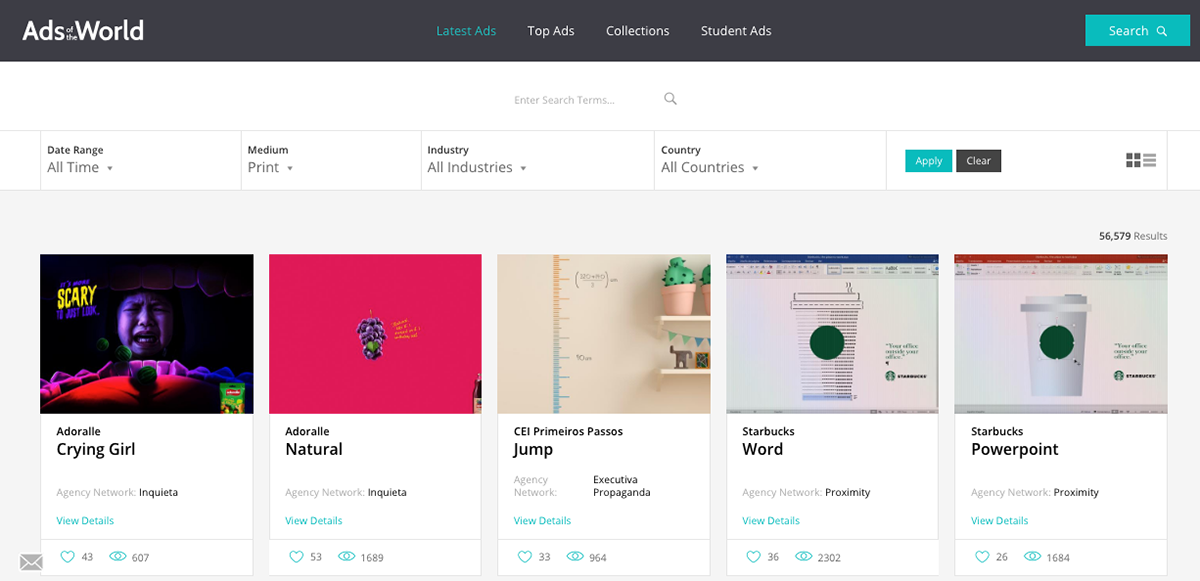Like the Powerpoint ad heart icon
Viewport: 1200px width, 581px height.
coord(983,557)
